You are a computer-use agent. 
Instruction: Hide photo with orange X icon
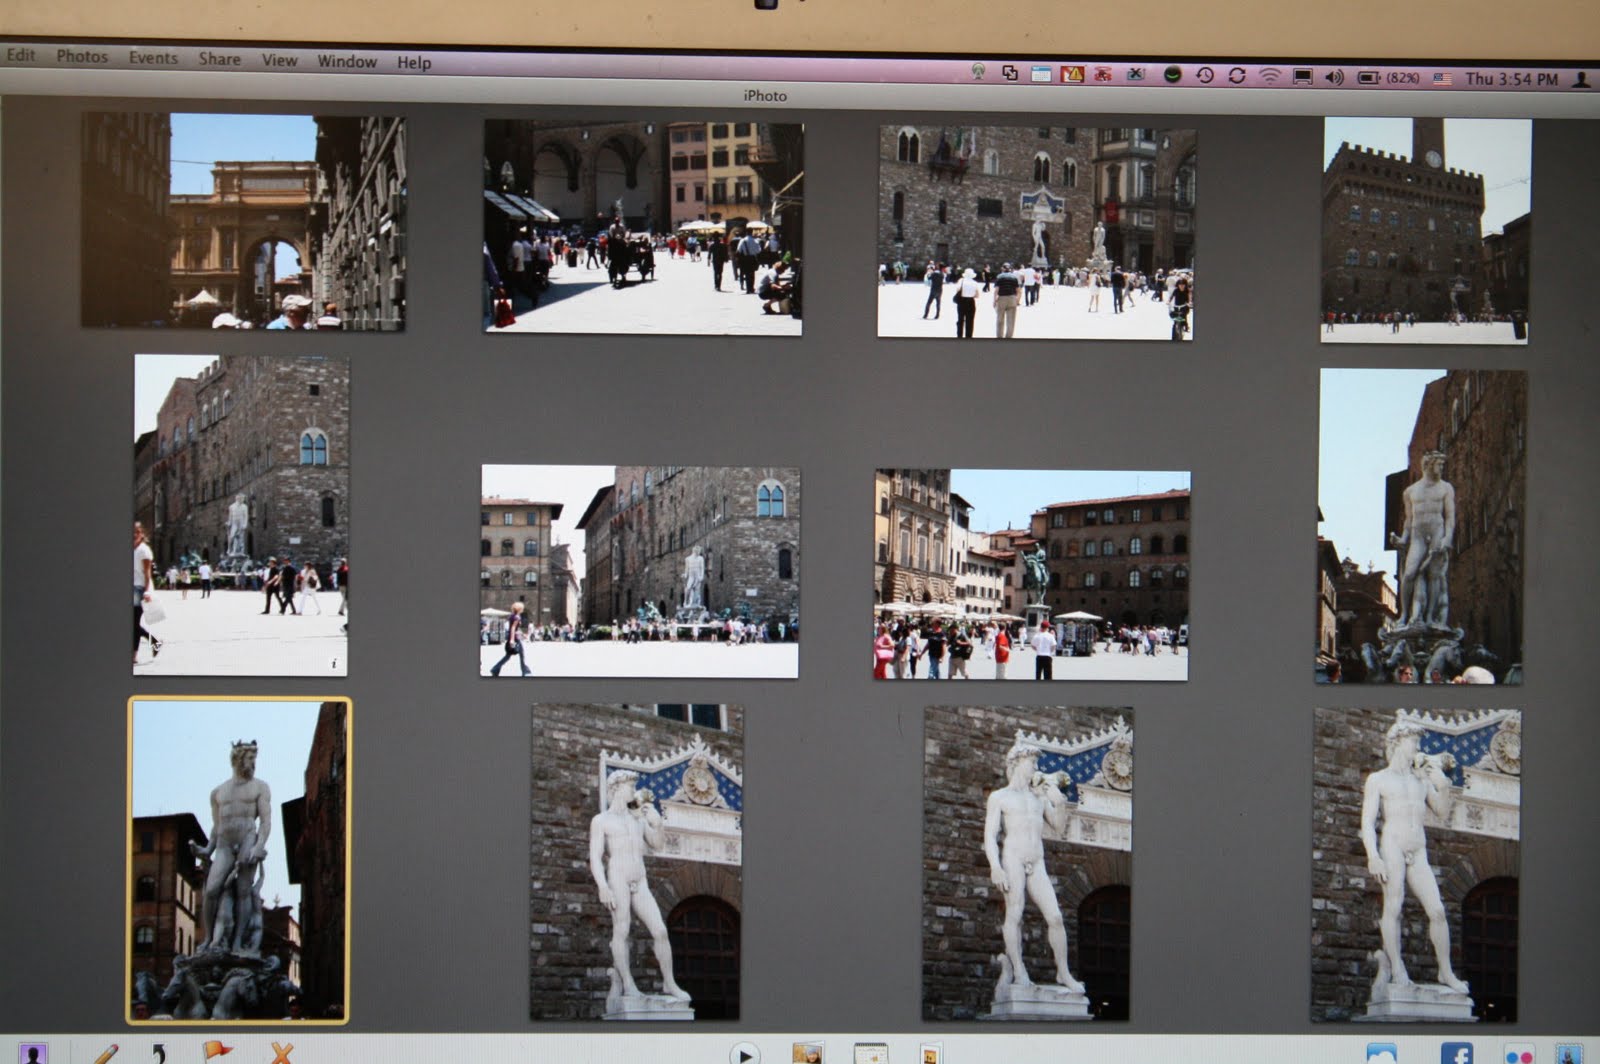[x=282, y=1052]
